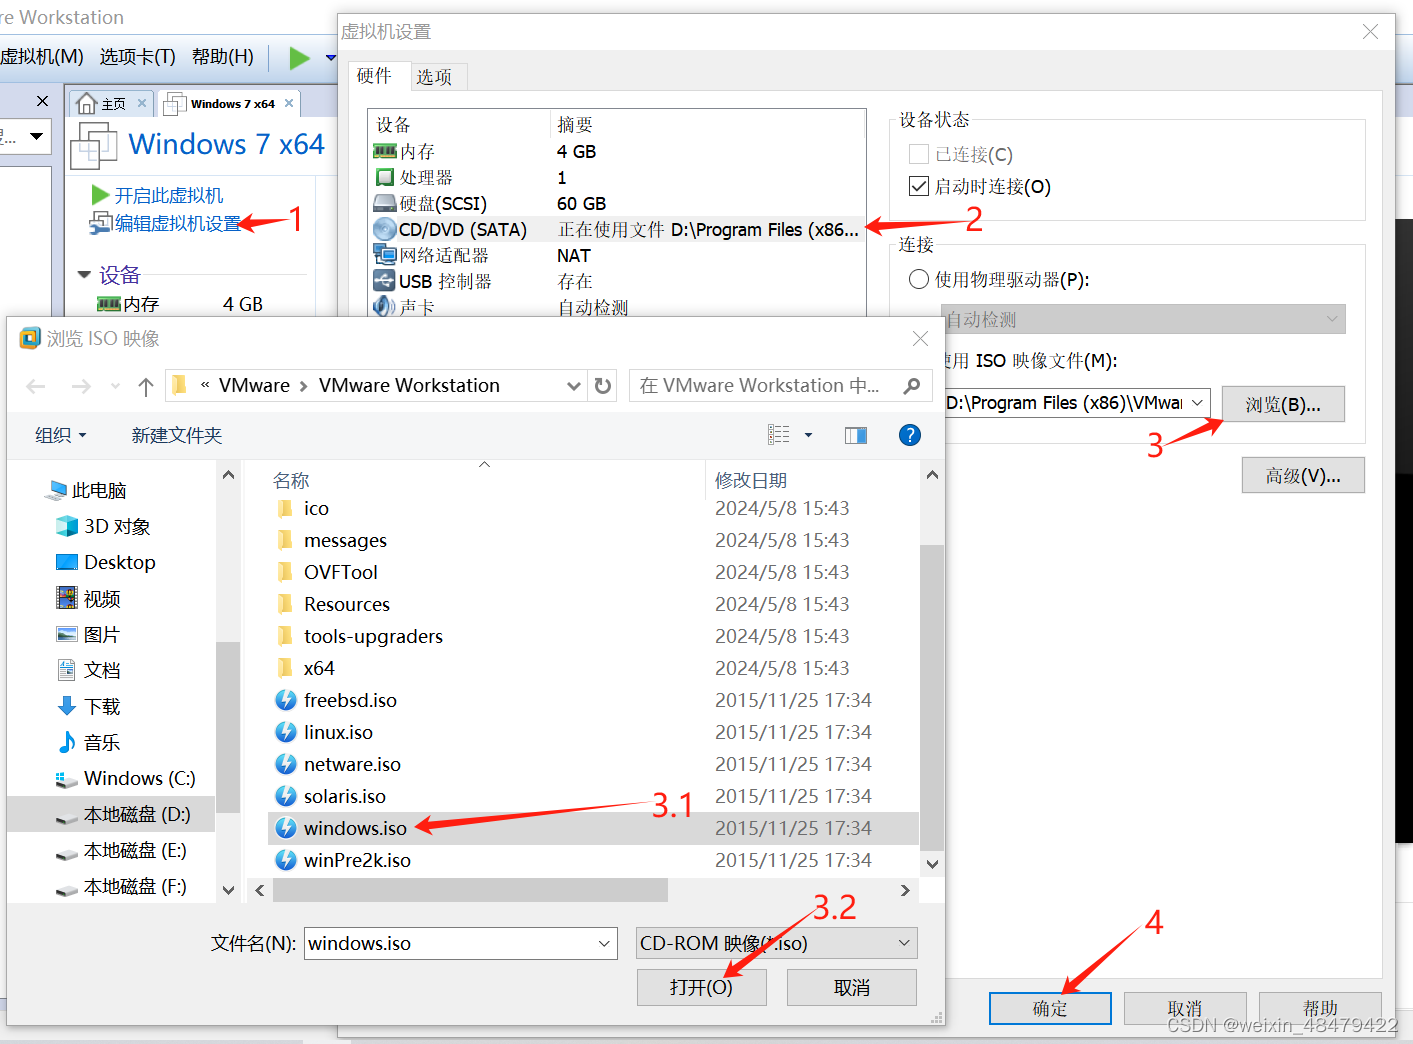Collapse the Devices section in VM summary

84,275
